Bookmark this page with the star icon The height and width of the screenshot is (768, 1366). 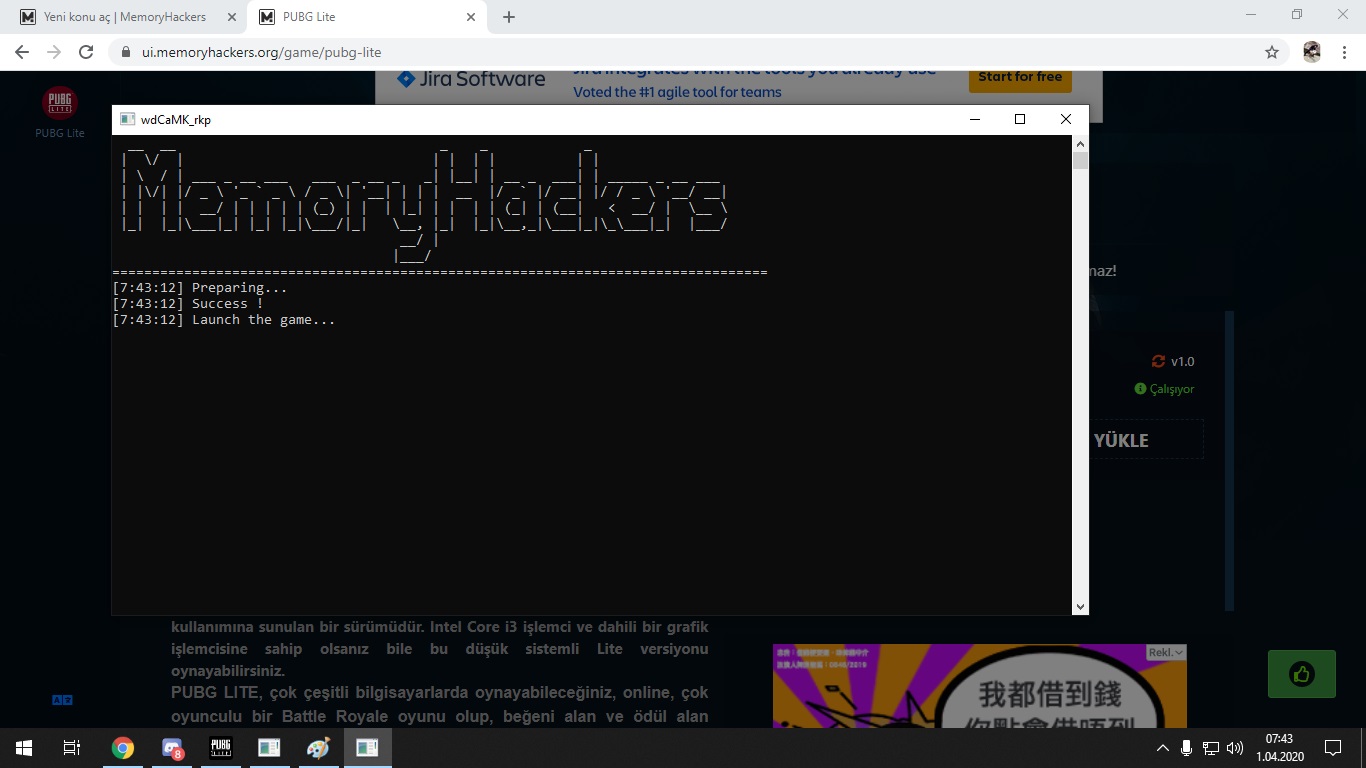[x=1272, y=52]
